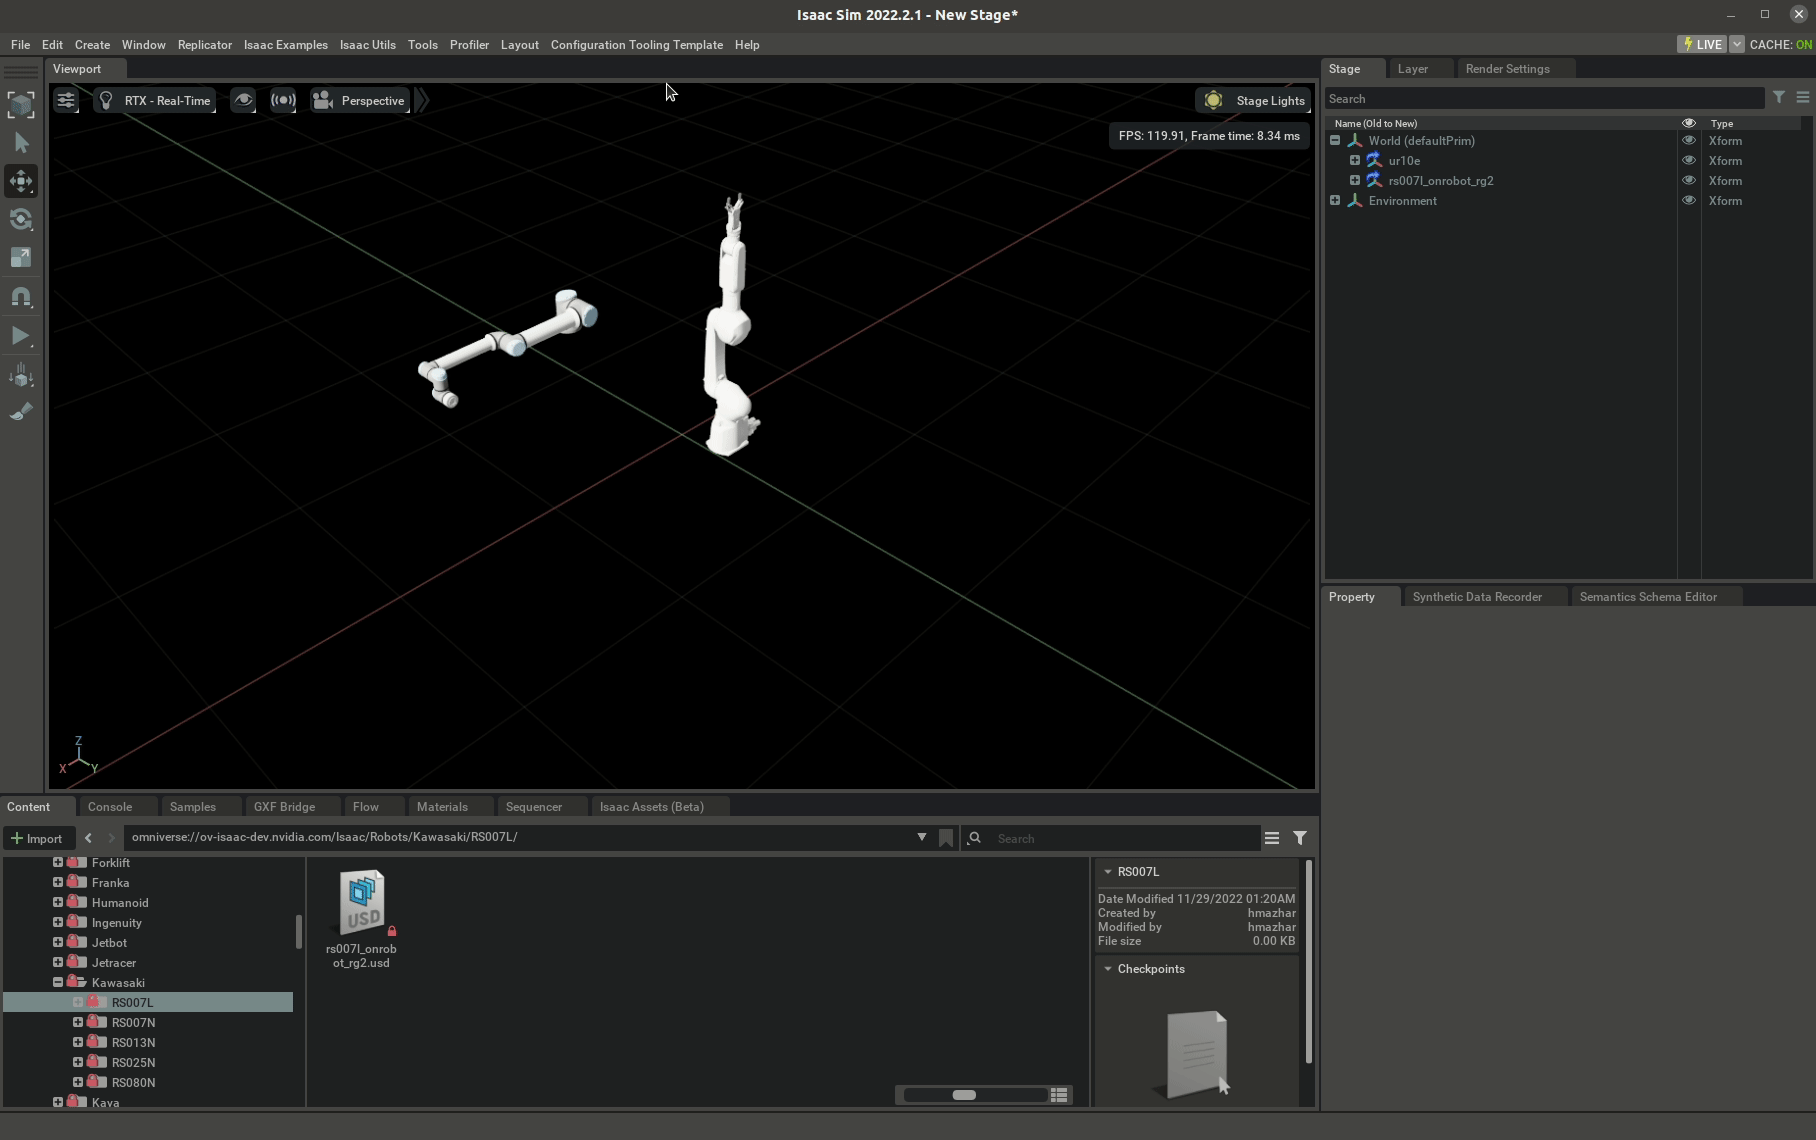The width and height of the screenshot is (1816, 1140).
Task: Click the Stage panel Search field
Action: 1545,98
